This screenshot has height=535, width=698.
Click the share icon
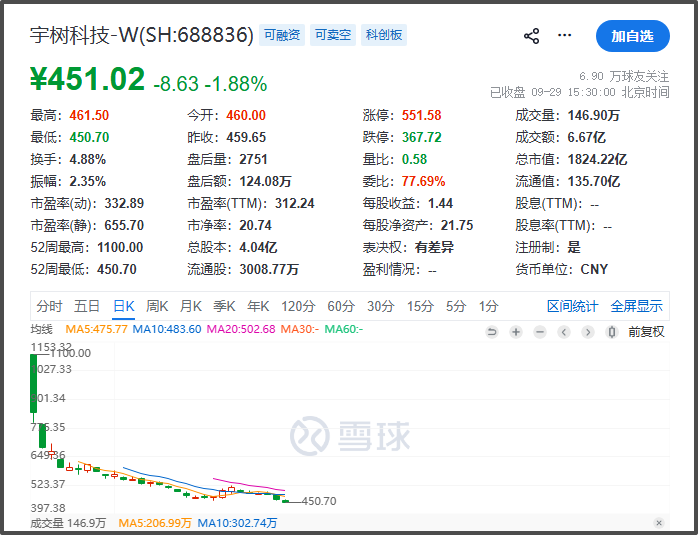531,36
